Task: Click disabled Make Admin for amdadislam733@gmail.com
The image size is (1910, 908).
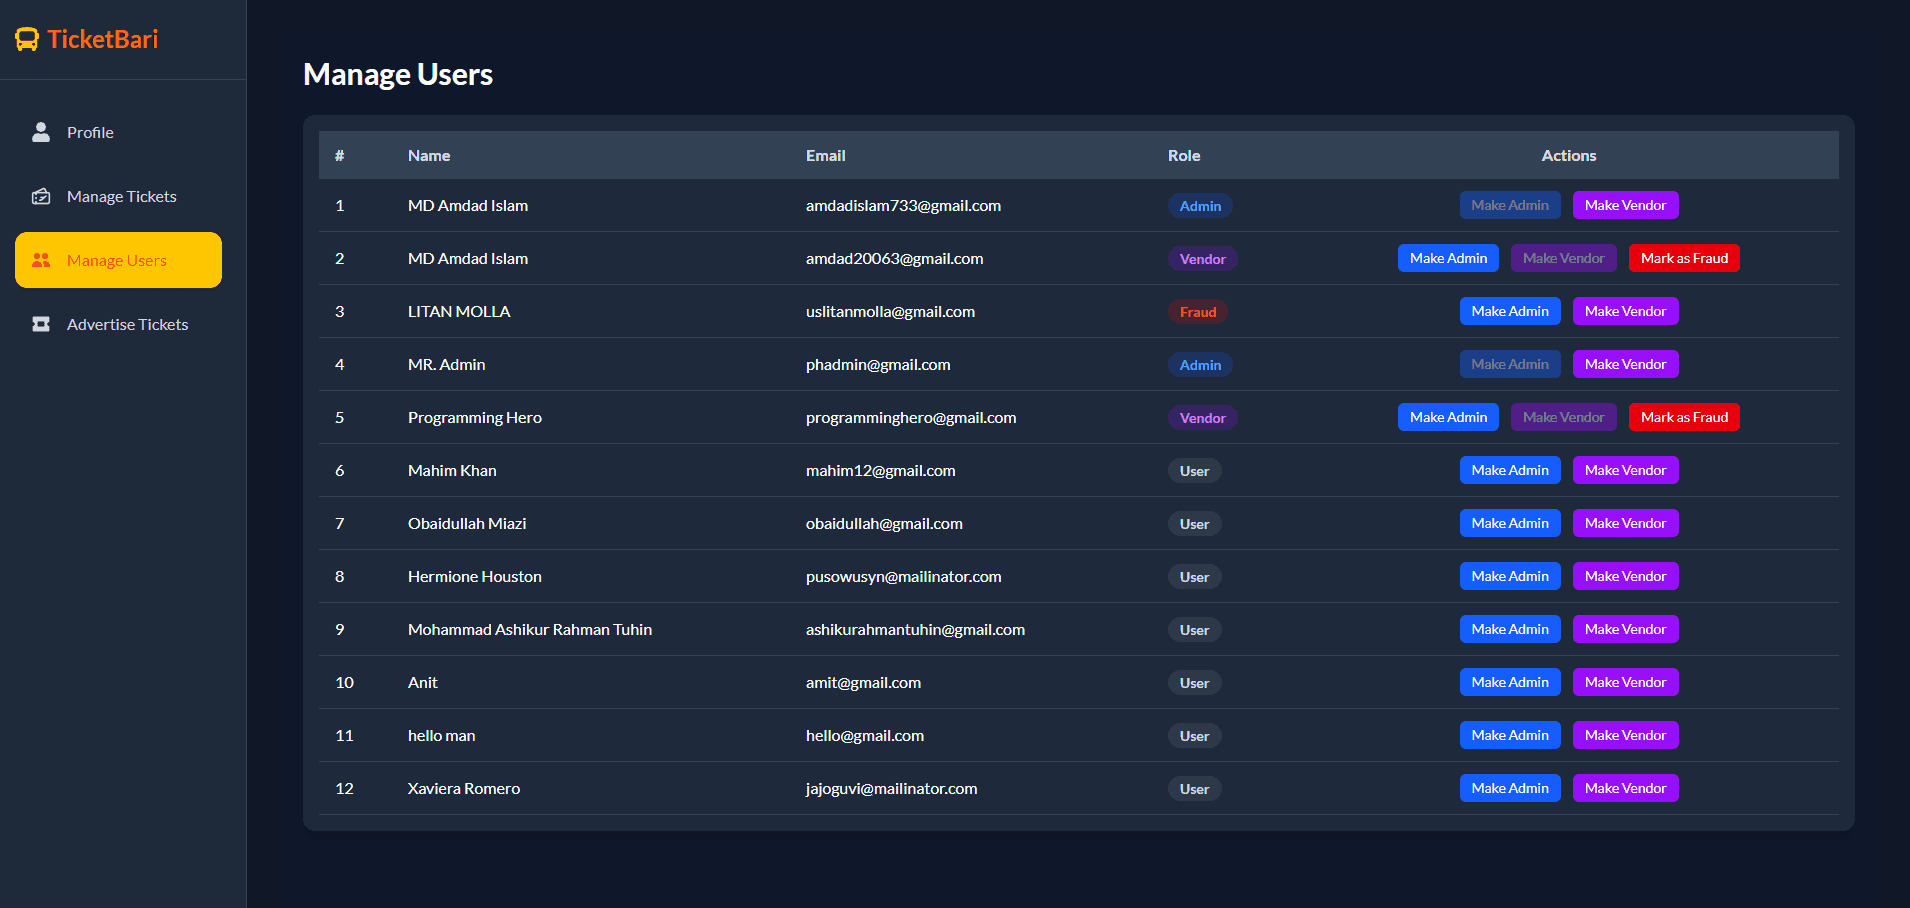Action: click(x=1510, y=205)
